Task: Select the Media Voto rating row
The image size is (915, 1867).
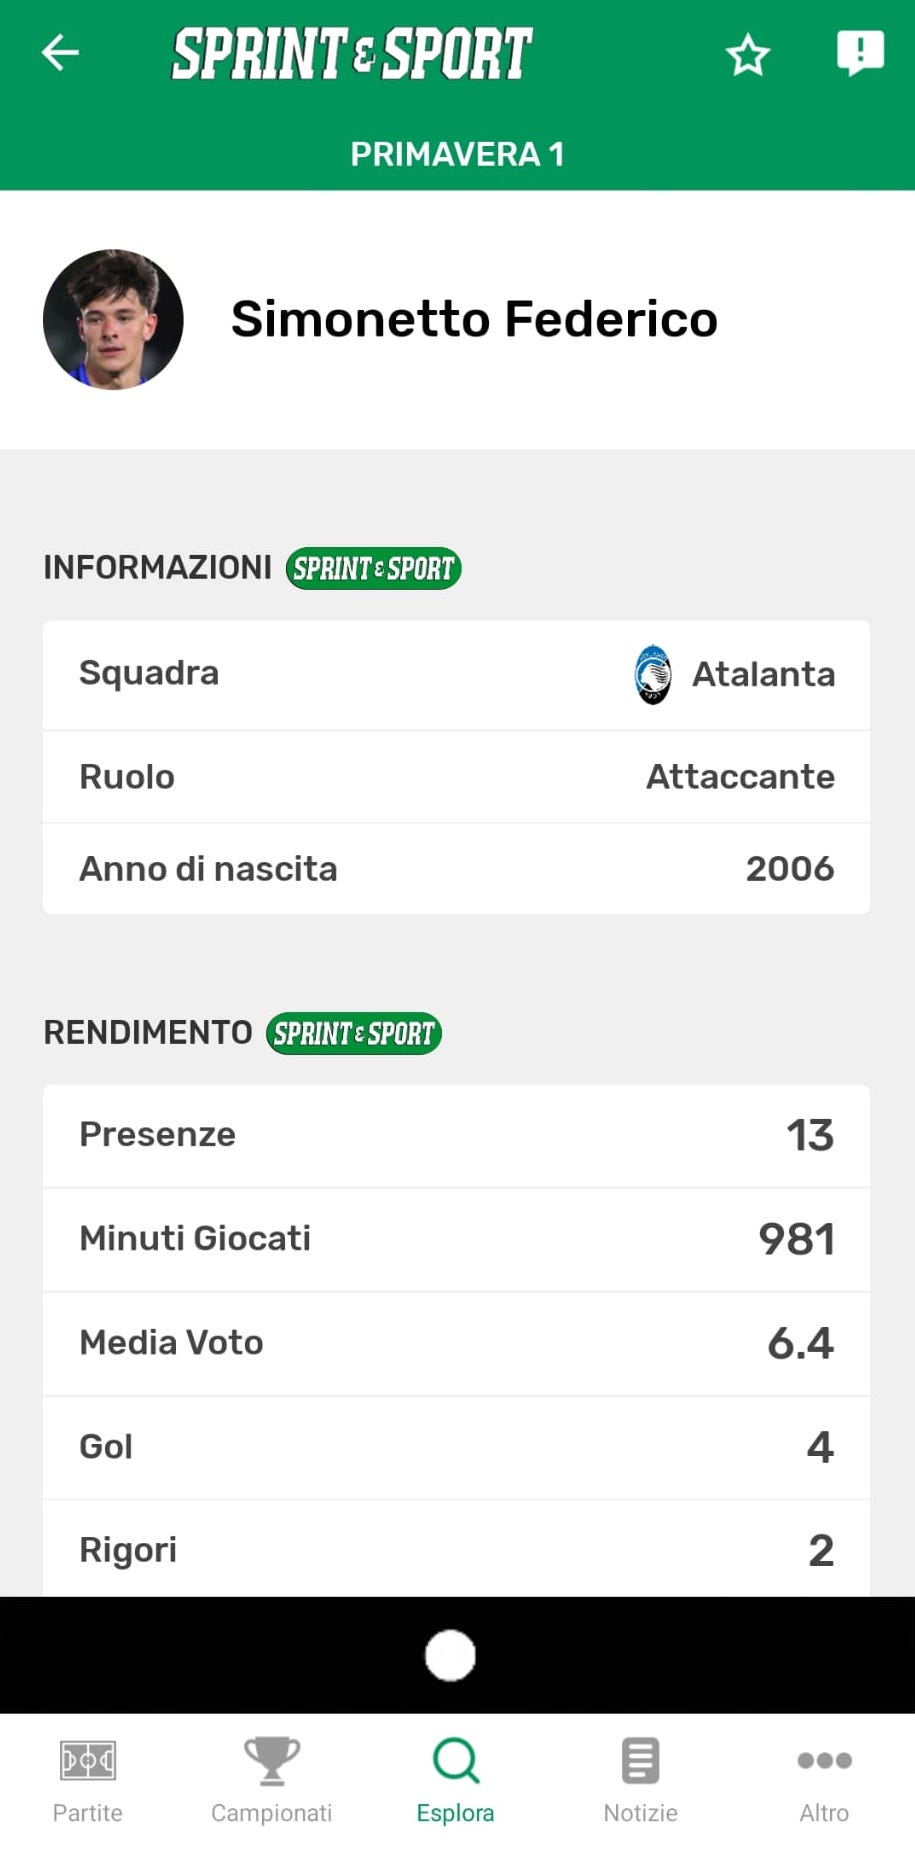Action: [x=456, y=1344]
